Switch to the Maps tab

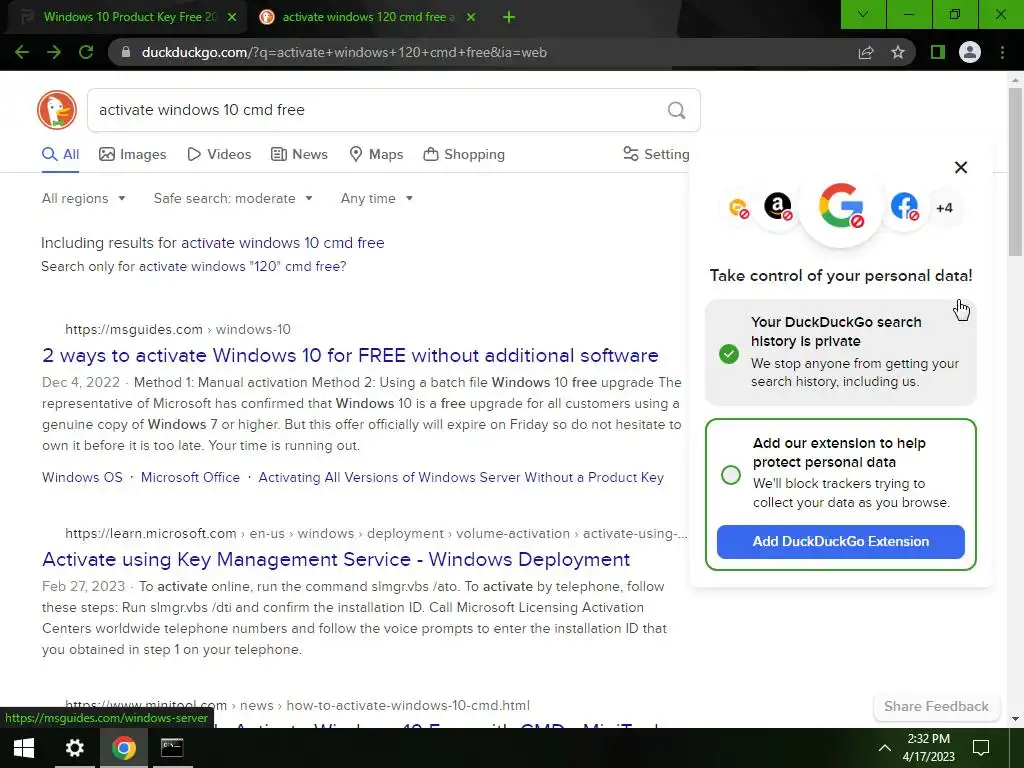coord(376,155)
